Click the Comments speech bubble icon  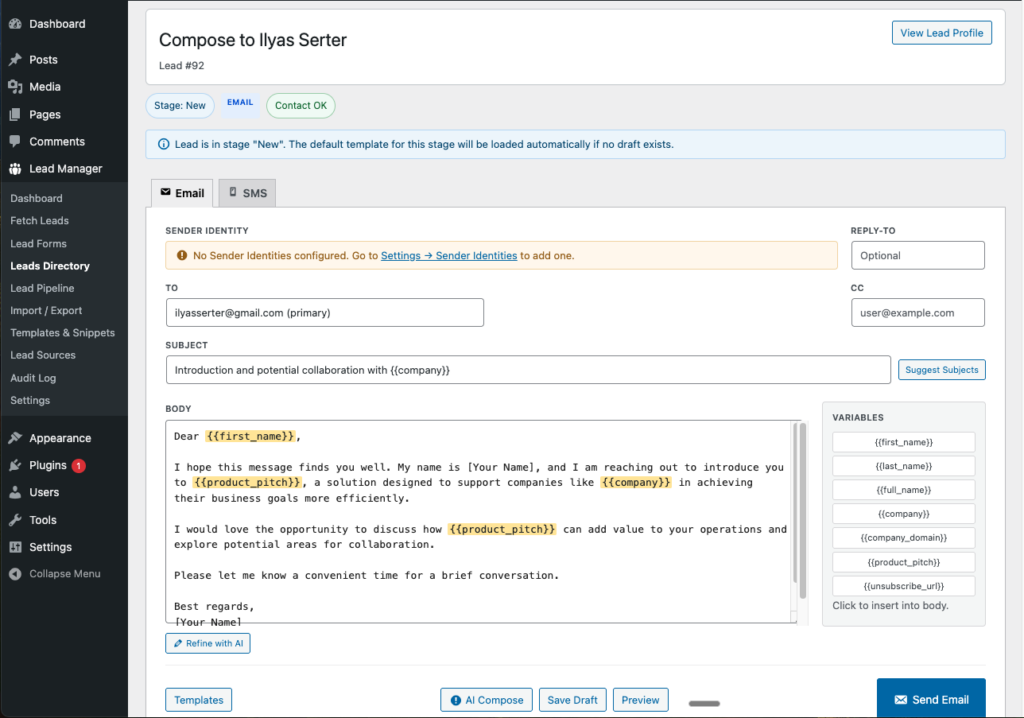(15, 142)
